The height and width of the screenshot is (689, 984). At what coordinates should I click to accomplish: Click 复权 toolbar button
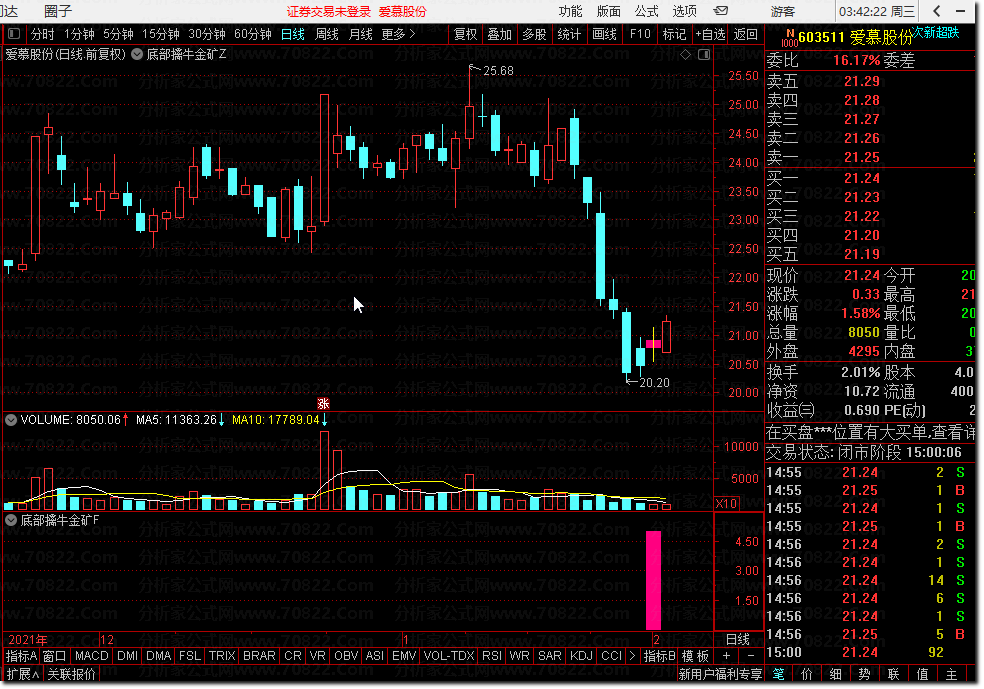[x=466, y=34]
